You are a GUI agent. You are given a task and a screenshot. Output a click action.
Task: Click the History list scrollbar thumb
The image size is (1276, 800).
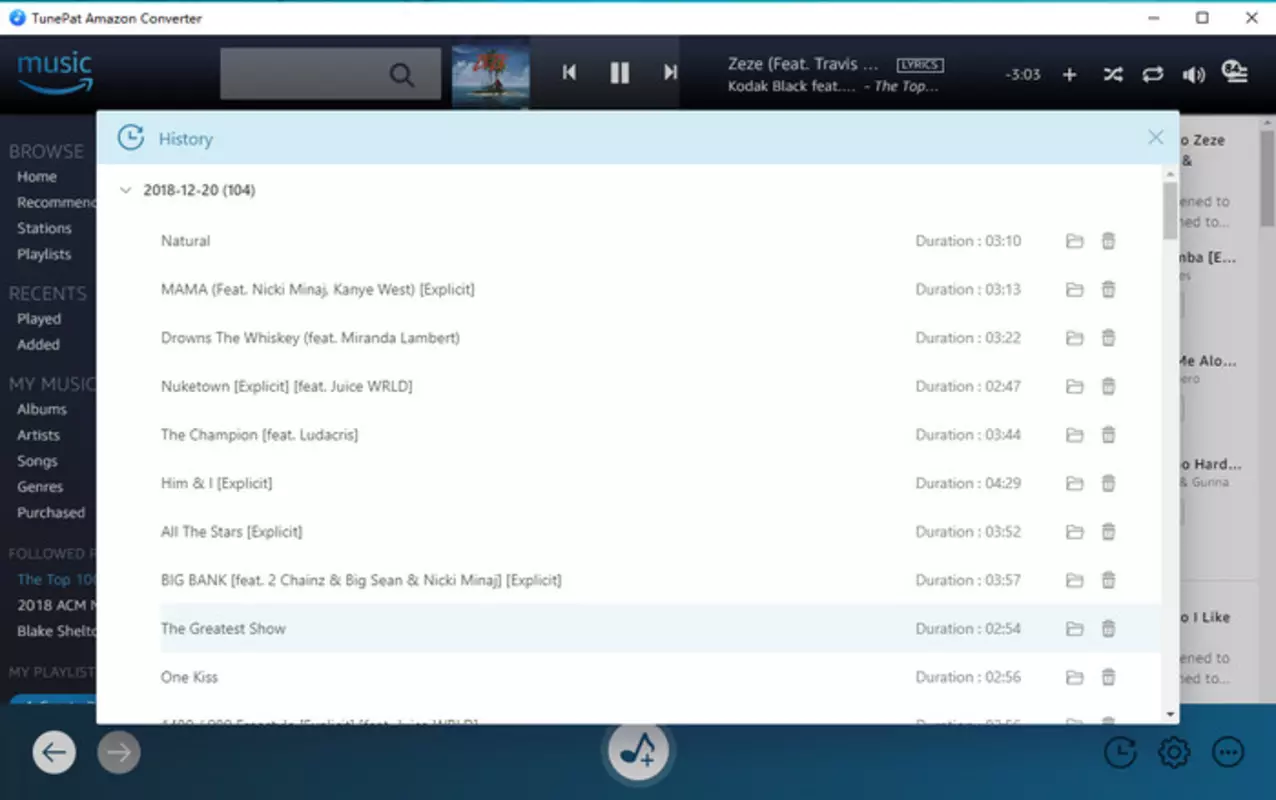coord(1170,211)
